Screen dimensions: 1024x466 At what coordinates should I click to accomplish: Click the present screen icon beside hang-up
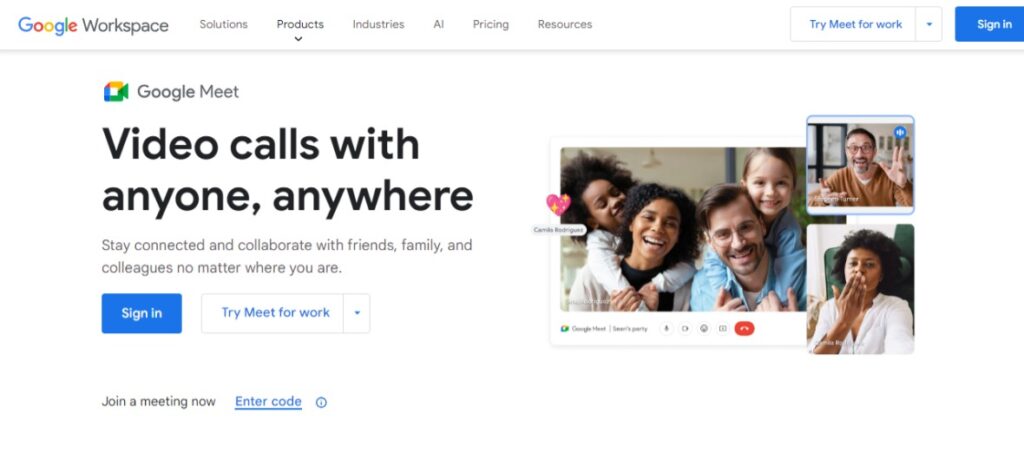(723, 328)
